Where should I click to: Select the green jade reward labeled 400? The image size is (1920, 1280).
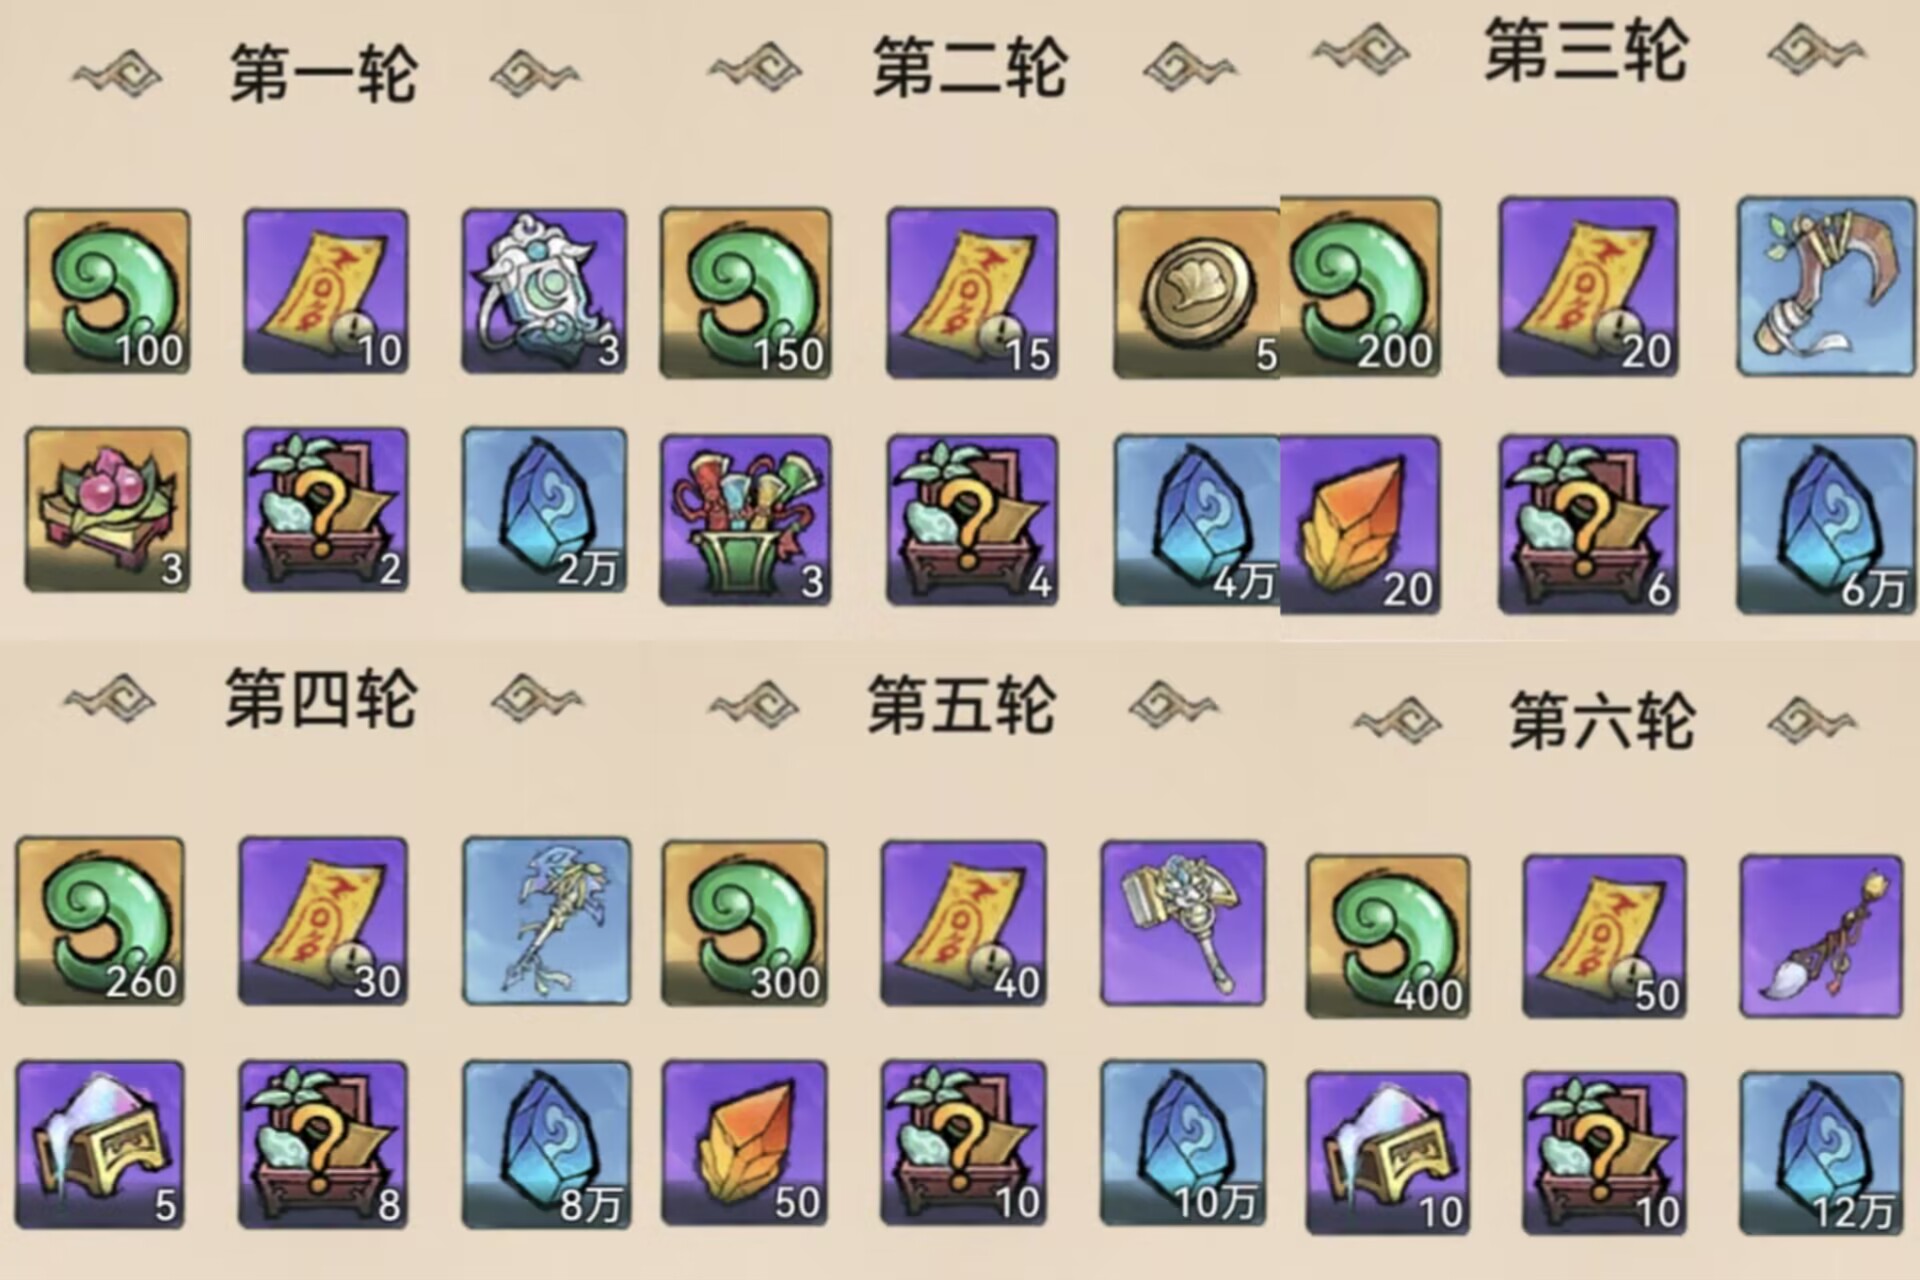click(x=1388, y=937)
